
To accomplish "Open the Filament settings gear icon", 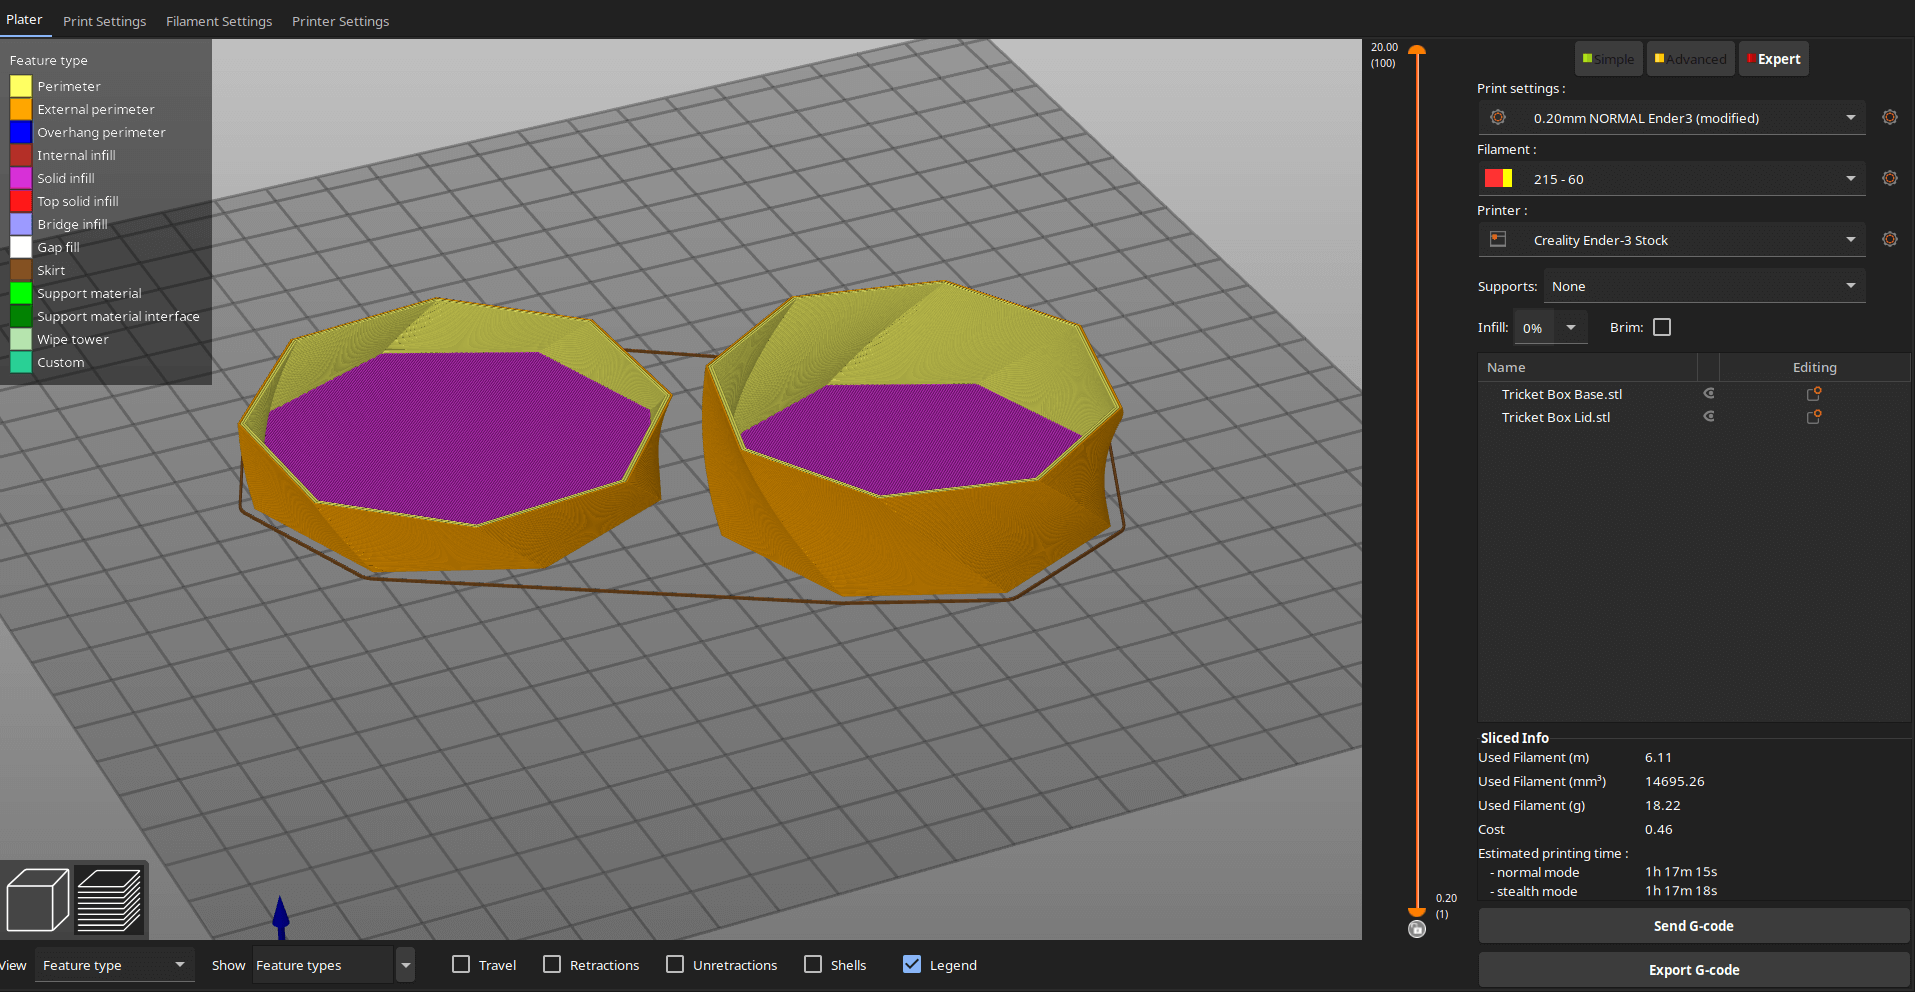I will [1889, 178].
